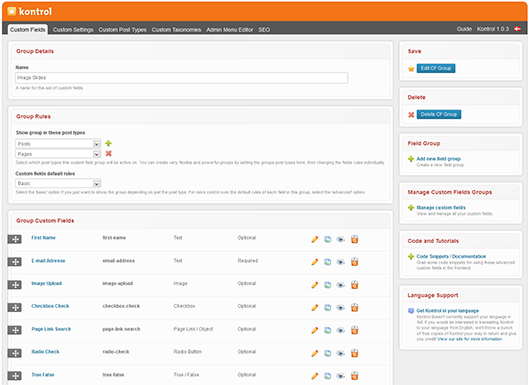Duplicate the True False field
Viewport: 530px width, 385px height.
(328, 376)
